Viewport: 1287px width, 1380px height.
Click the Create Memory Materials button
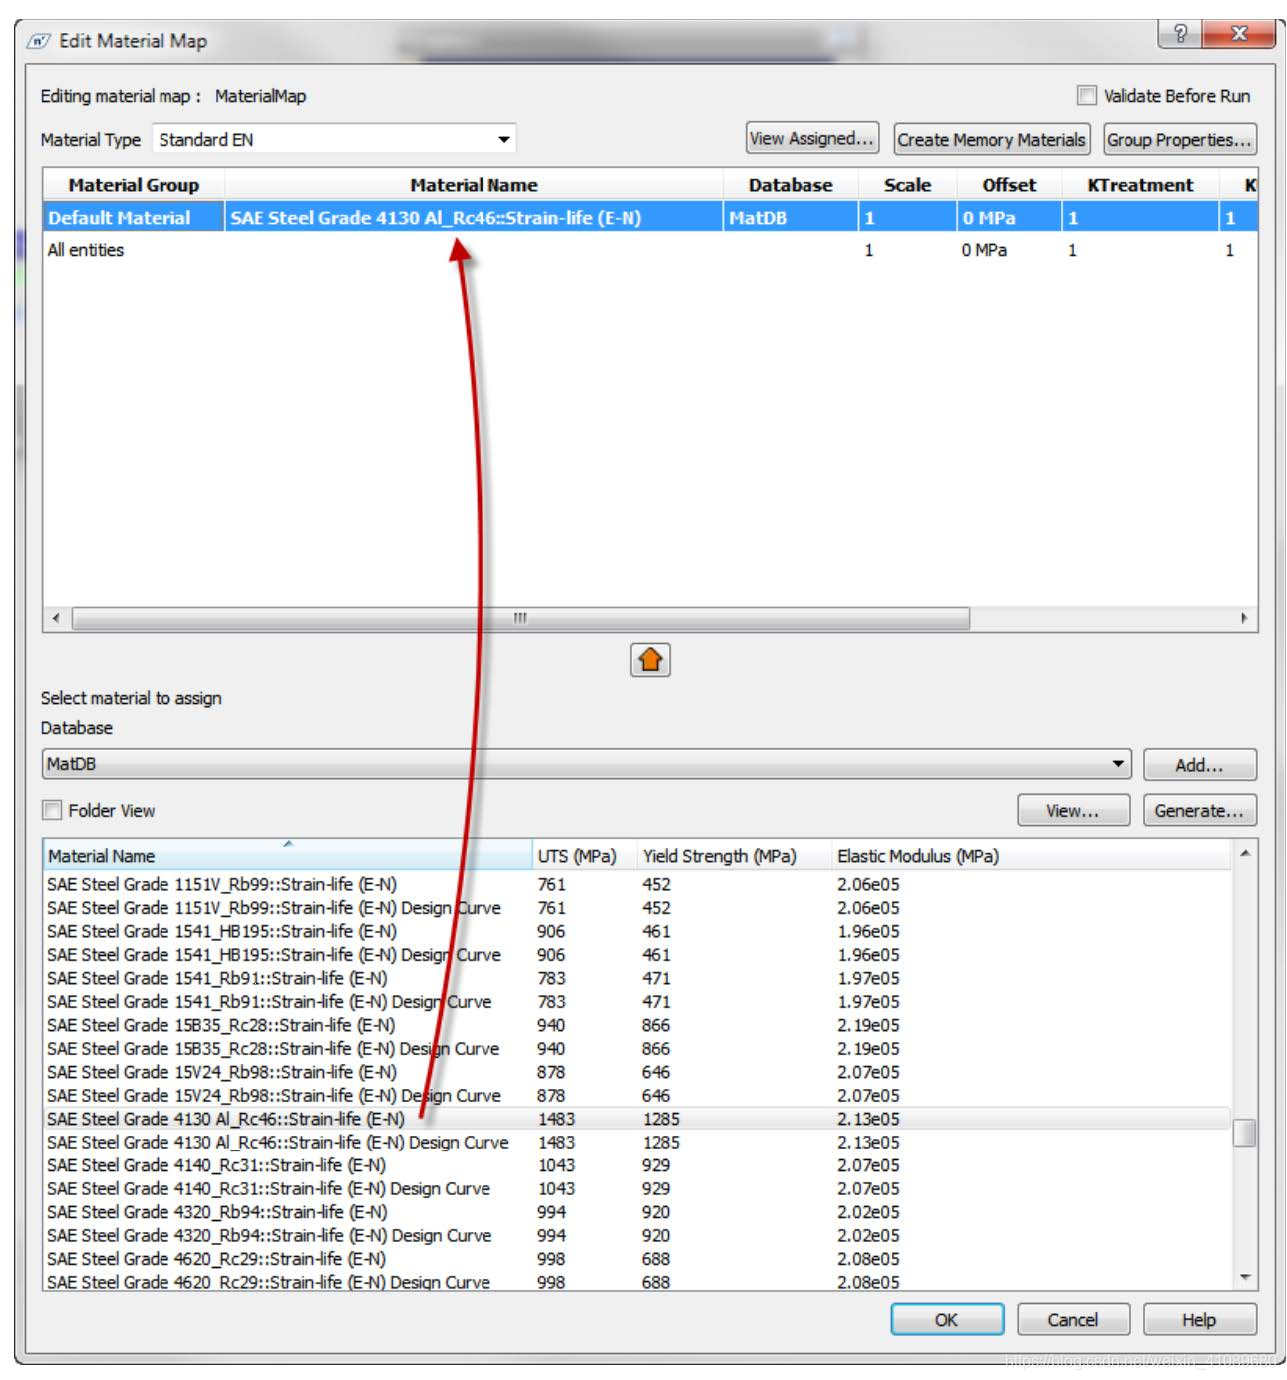(990, 140)
